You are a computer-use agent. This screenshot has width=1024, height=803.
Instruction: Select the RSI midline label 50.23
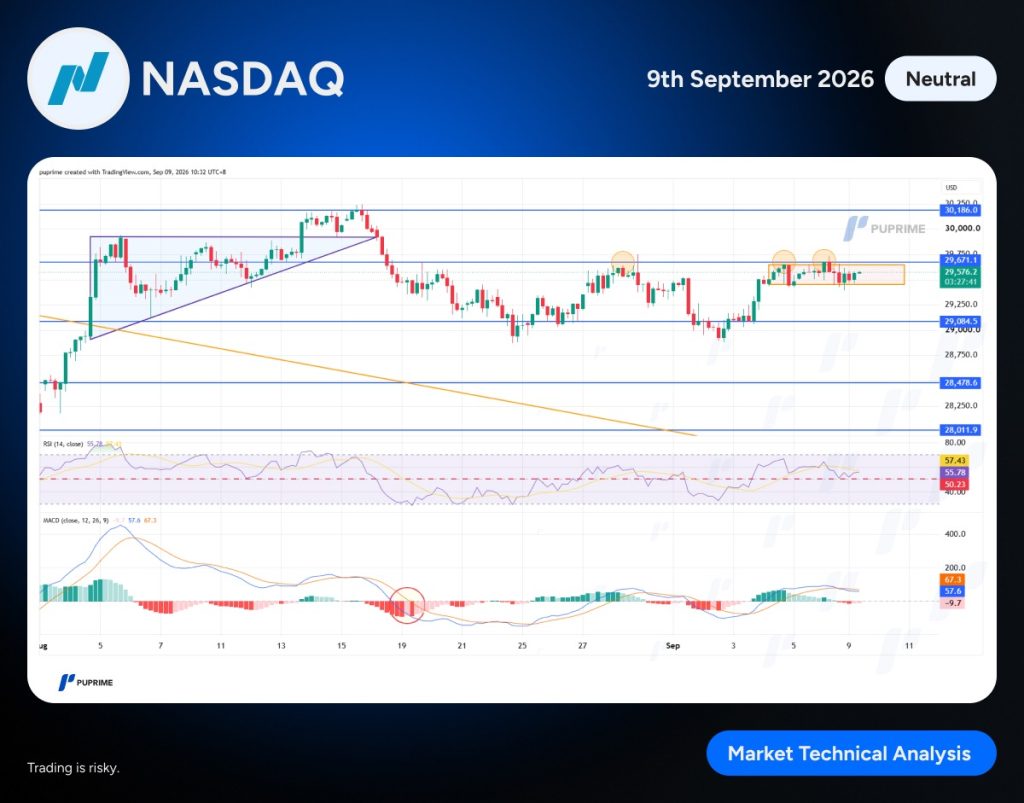[x=955, y=484]
